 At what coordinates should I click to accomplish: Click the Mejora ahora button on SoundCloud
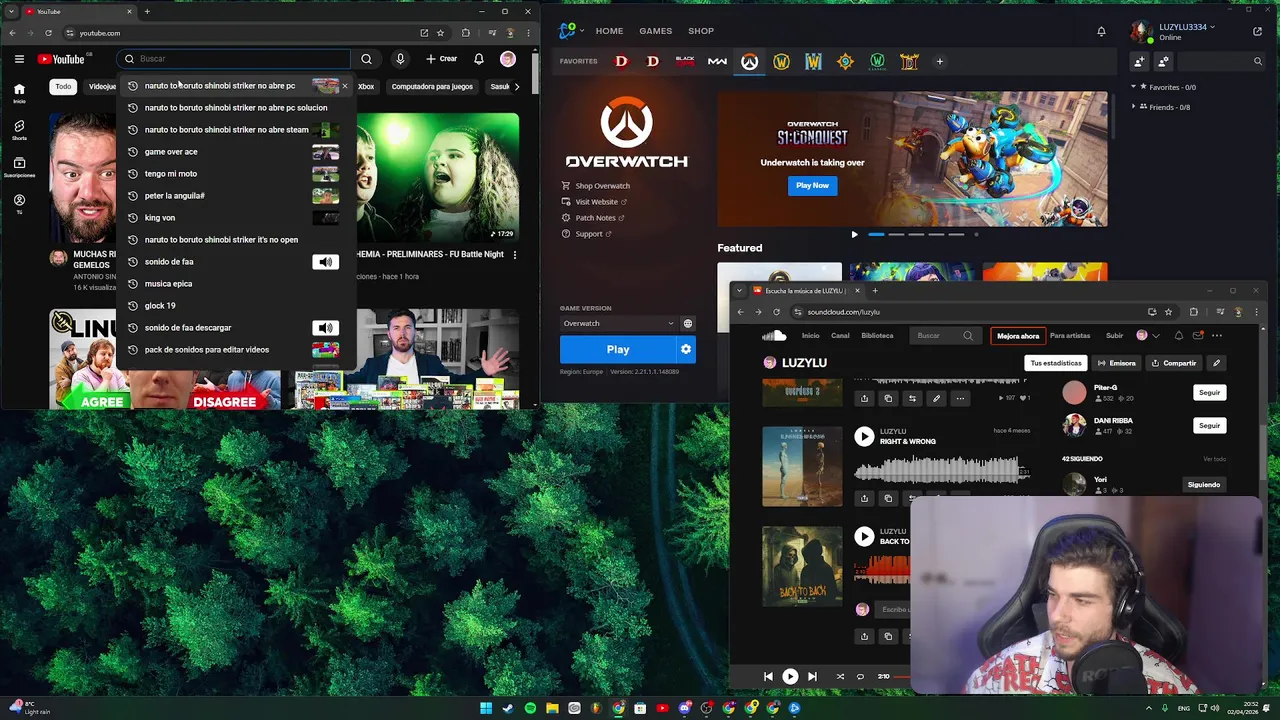1018,336
